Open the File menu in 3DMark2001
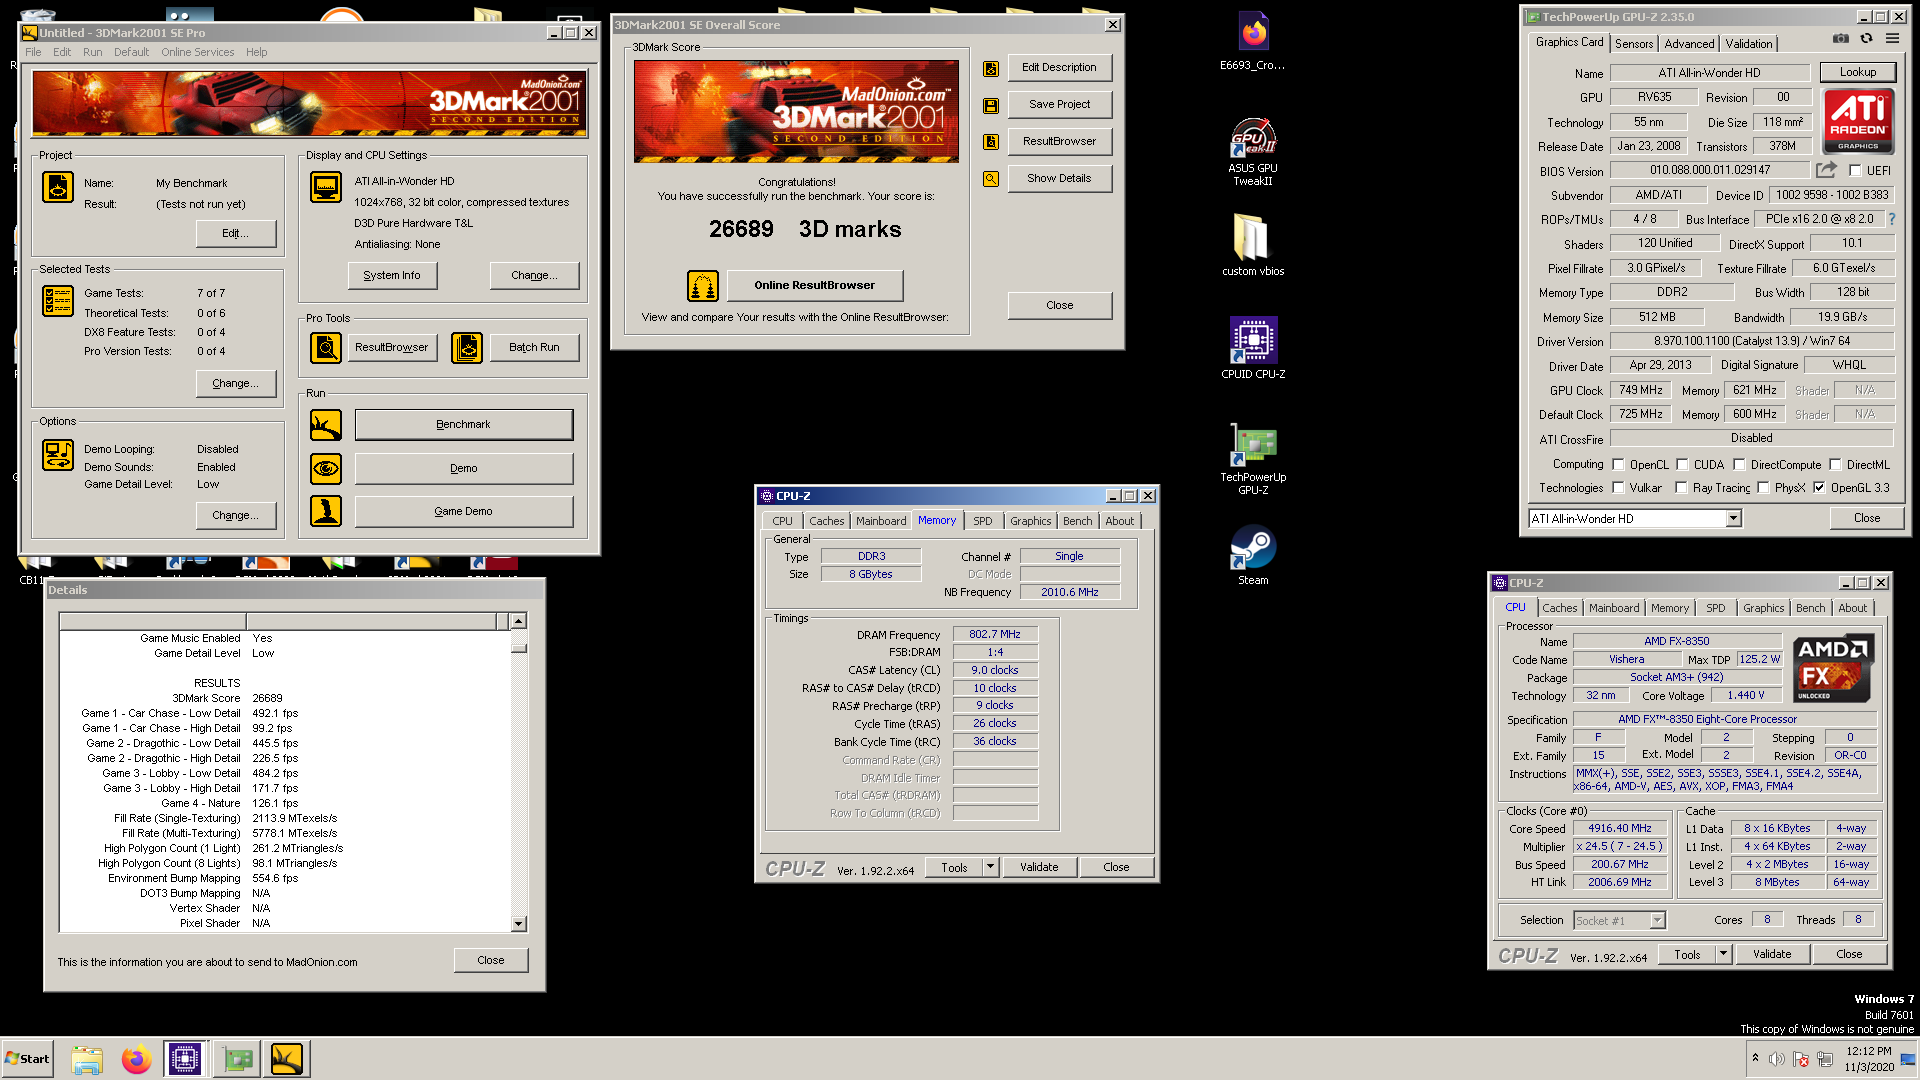 [33, 52]
